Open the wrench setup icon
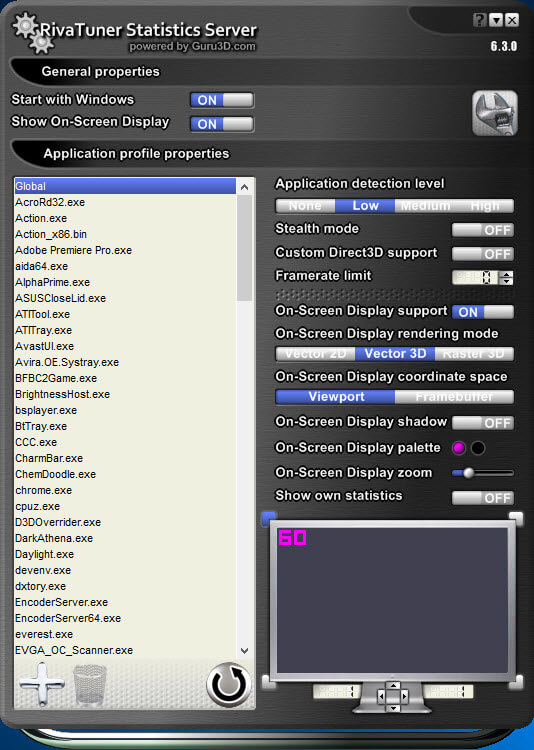The image size is (534, 750). (x=495, y=113)
